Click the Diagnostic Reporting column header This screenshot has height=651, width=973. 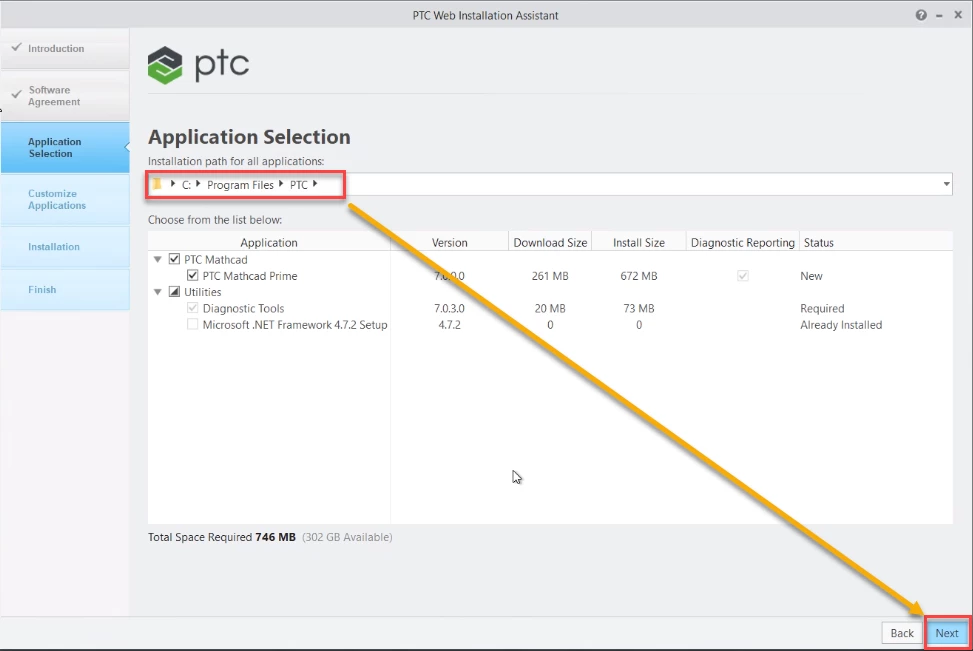[x=742, y=243]
